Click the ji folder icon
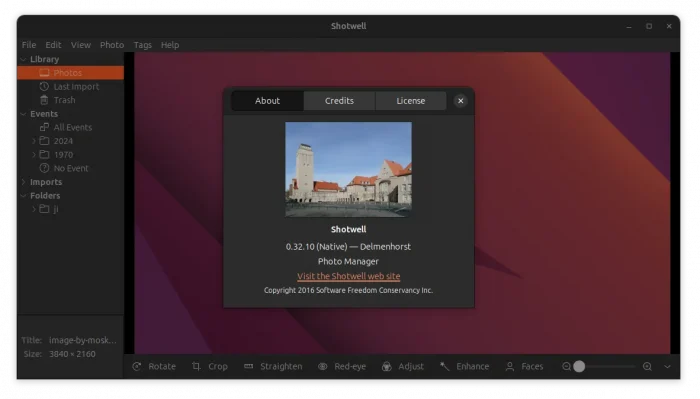Image resolution: width=700 pixels, height=399 pixels. click(44, 209)
